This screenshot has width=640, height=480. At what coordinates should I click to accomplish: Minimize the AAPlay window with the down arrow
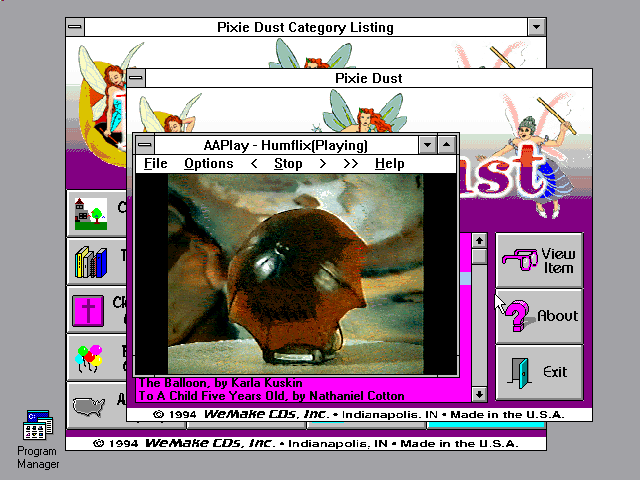[427, 145]
